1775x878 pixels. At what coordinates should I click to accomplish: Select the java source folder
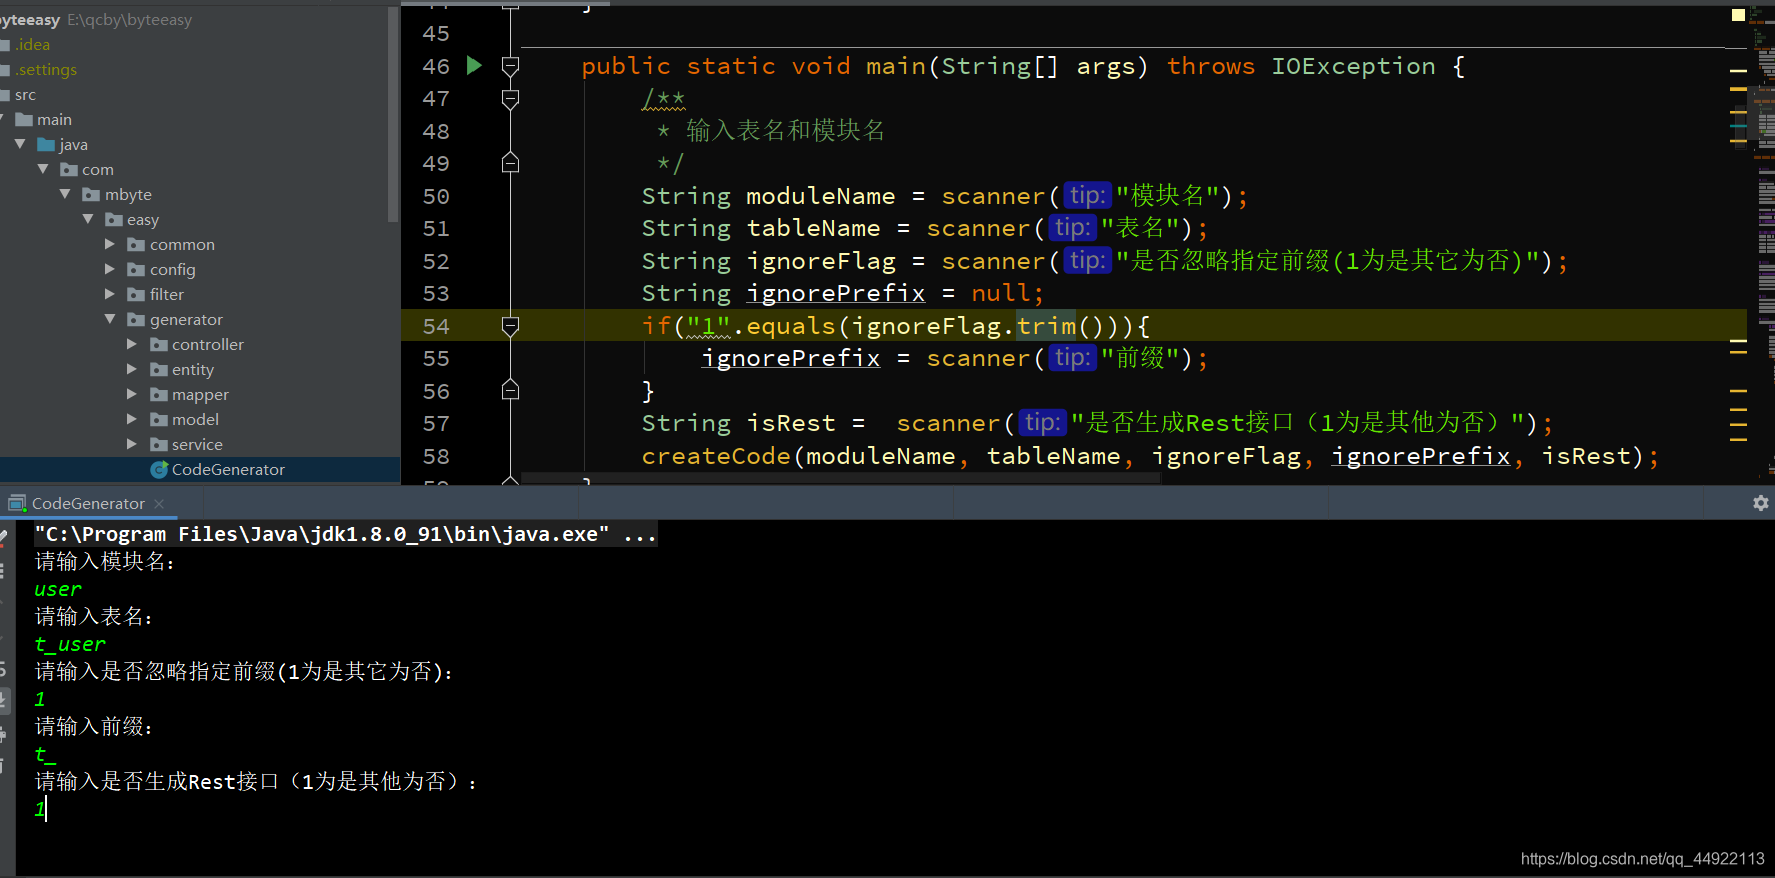point(73,144)
